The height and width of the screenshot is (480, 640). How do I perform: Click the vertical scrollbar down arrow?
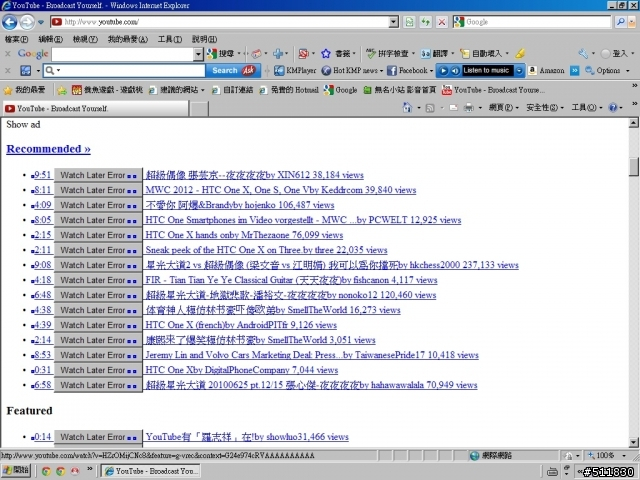(633, 442)
